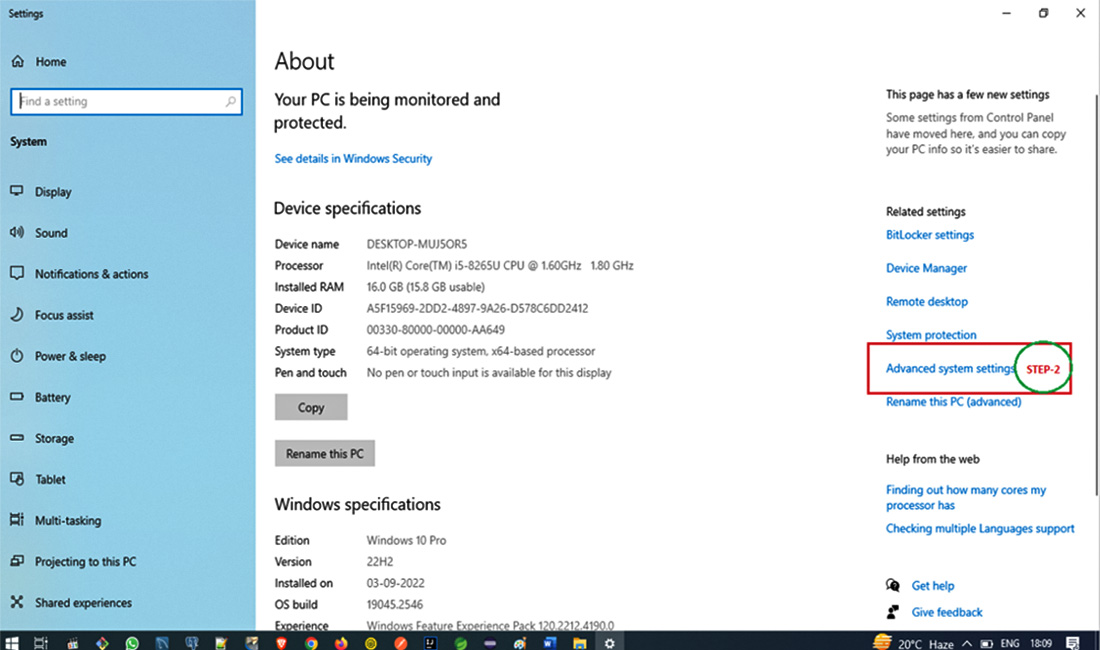Open the Windows Start menu
1100x650 pixels.
pyautogui.click(x=12, y=643)
